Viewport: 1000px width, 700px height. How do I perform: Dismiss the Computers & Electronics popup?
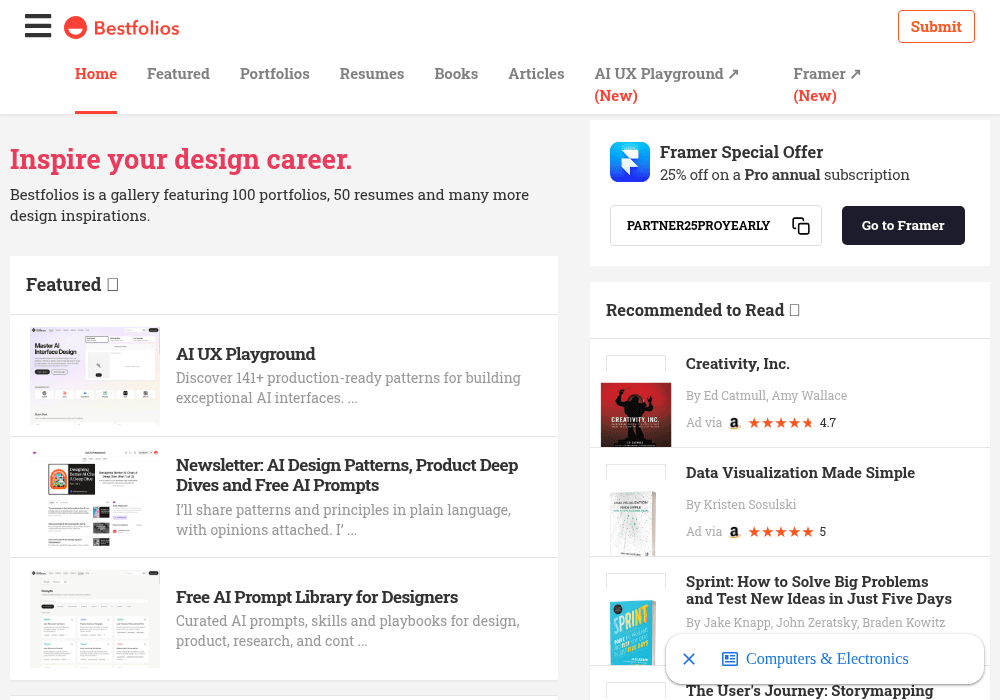point(689,659)
